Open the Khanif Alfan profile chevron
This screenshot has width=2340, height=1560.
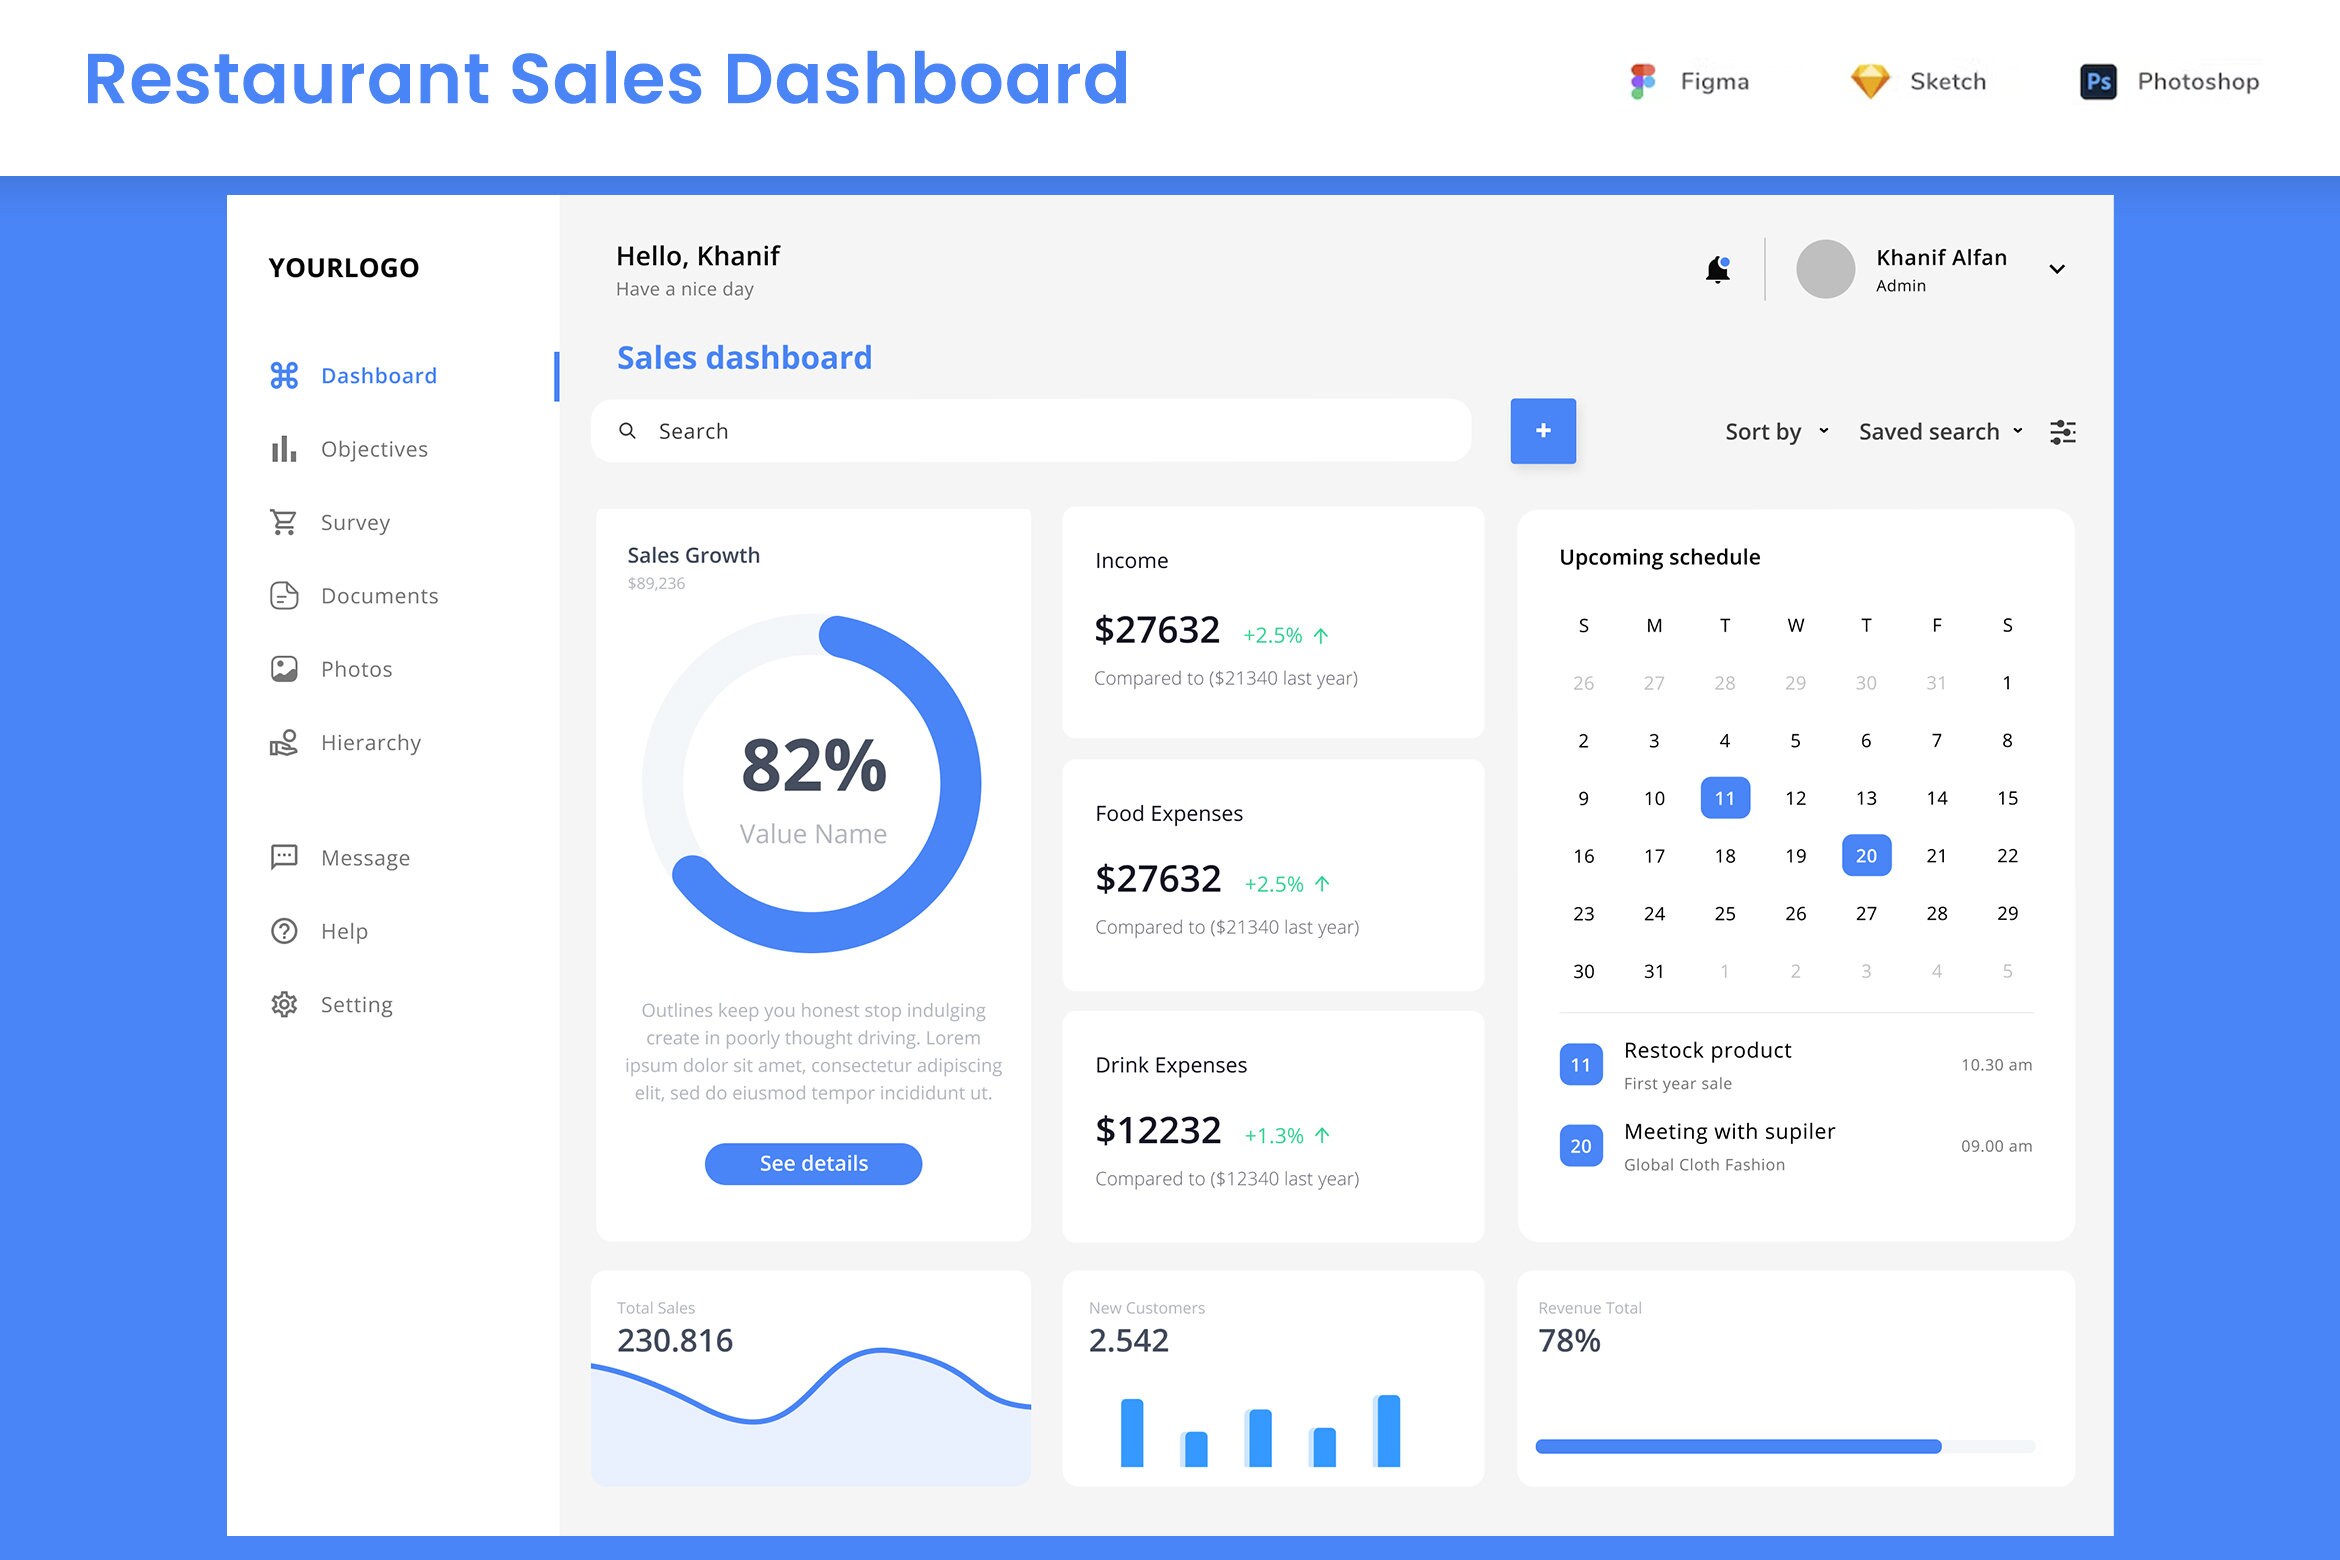tap(2057, 268)
